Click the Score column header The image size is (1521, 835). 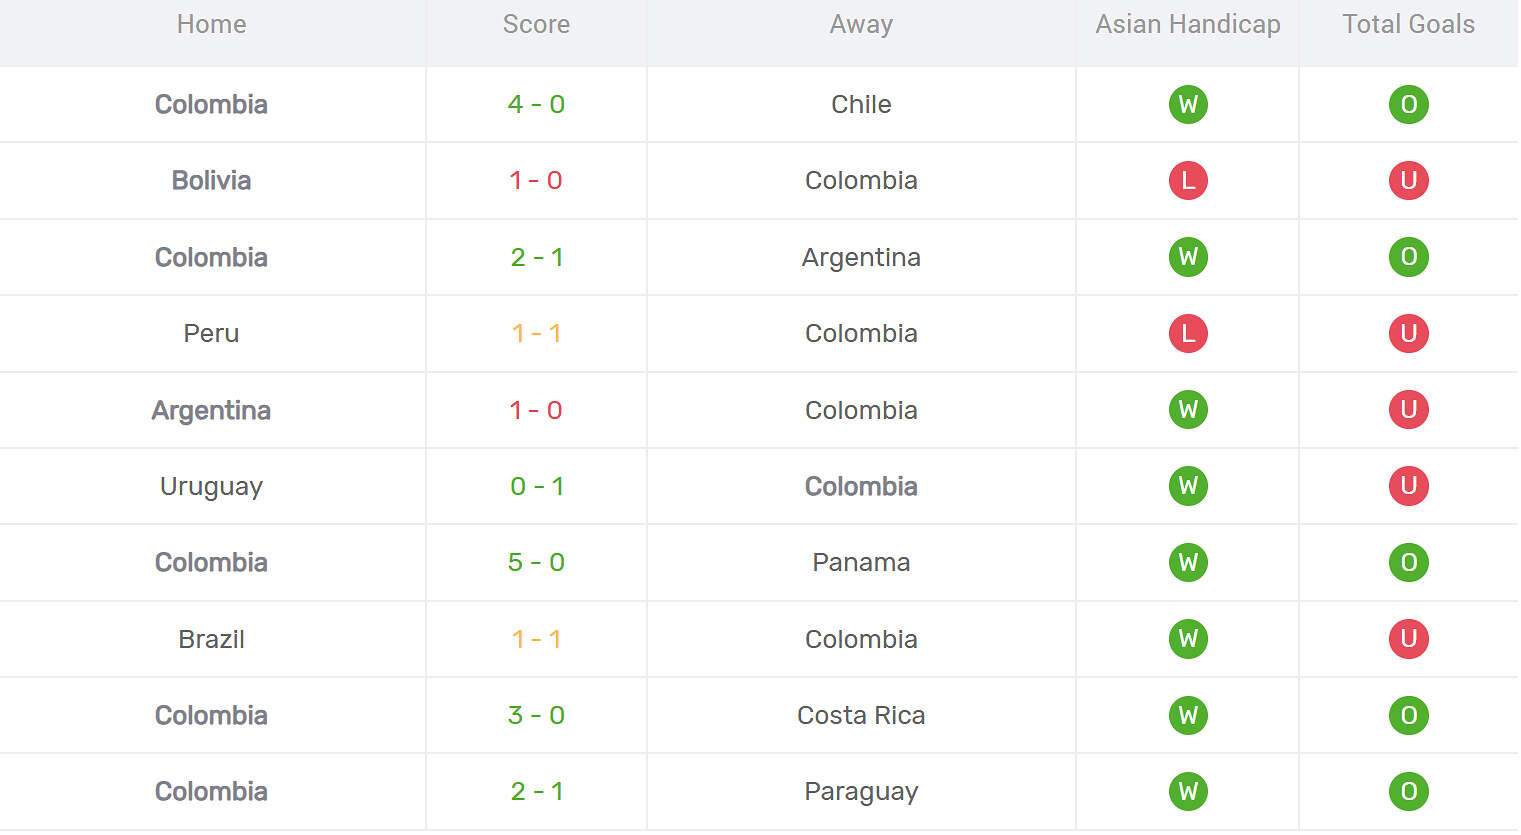(536, 24)
